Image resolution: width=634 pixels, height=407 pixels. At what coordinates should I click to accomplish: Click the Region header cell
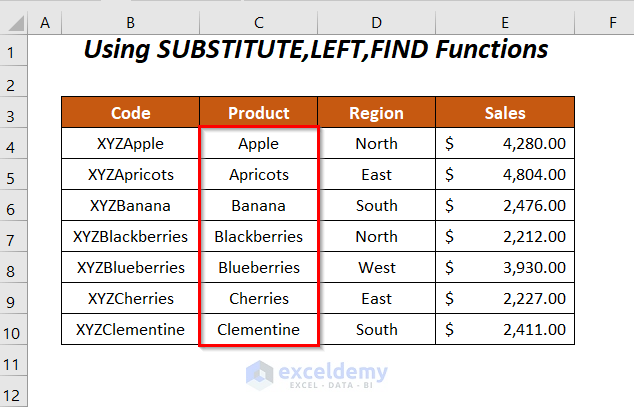376,113
